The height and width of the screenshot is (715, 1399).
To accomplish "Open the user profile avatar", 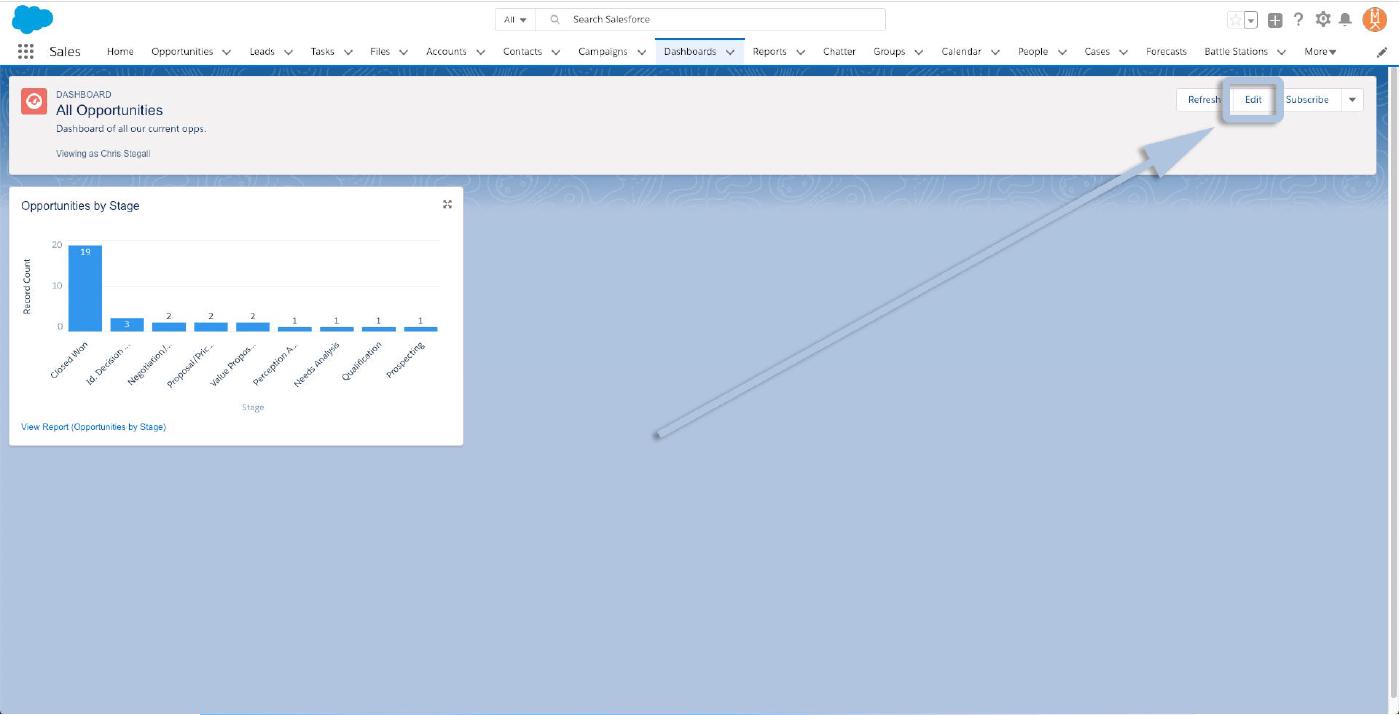I will (x=1374, y=19).
